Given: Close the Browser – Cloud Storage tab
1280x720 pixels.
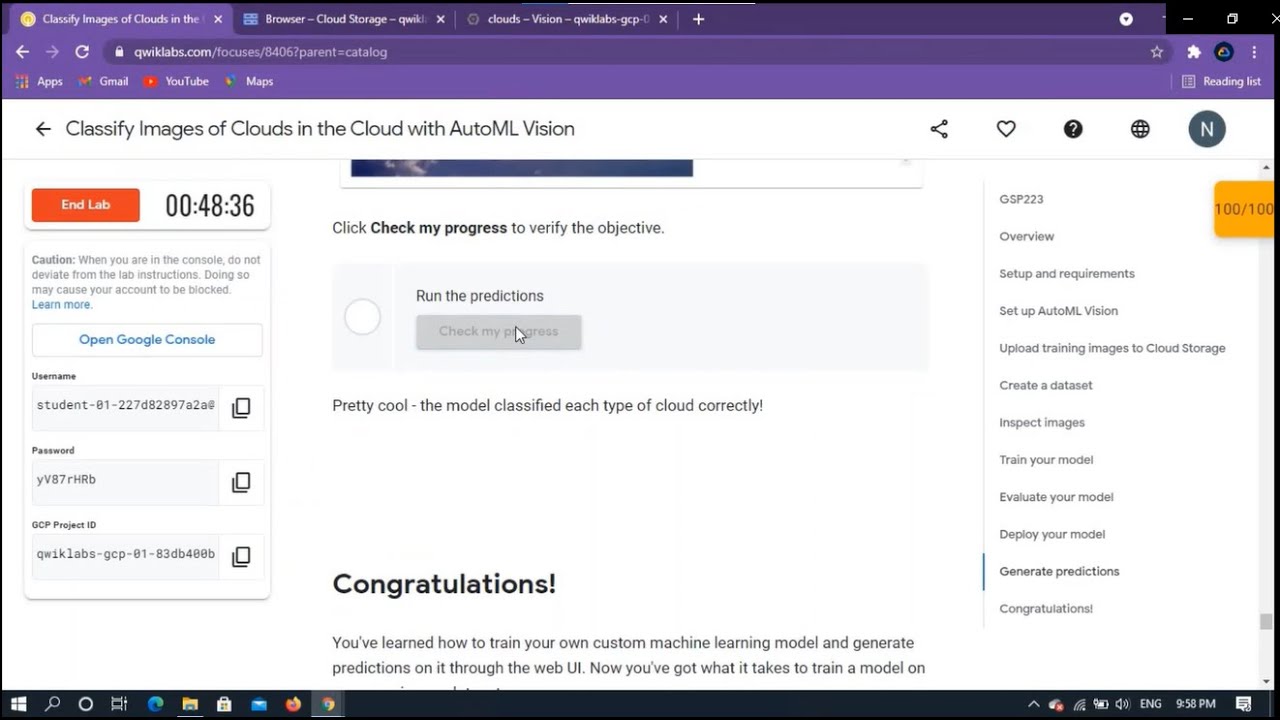Looking at the screenshot, I should click(440, 19).
